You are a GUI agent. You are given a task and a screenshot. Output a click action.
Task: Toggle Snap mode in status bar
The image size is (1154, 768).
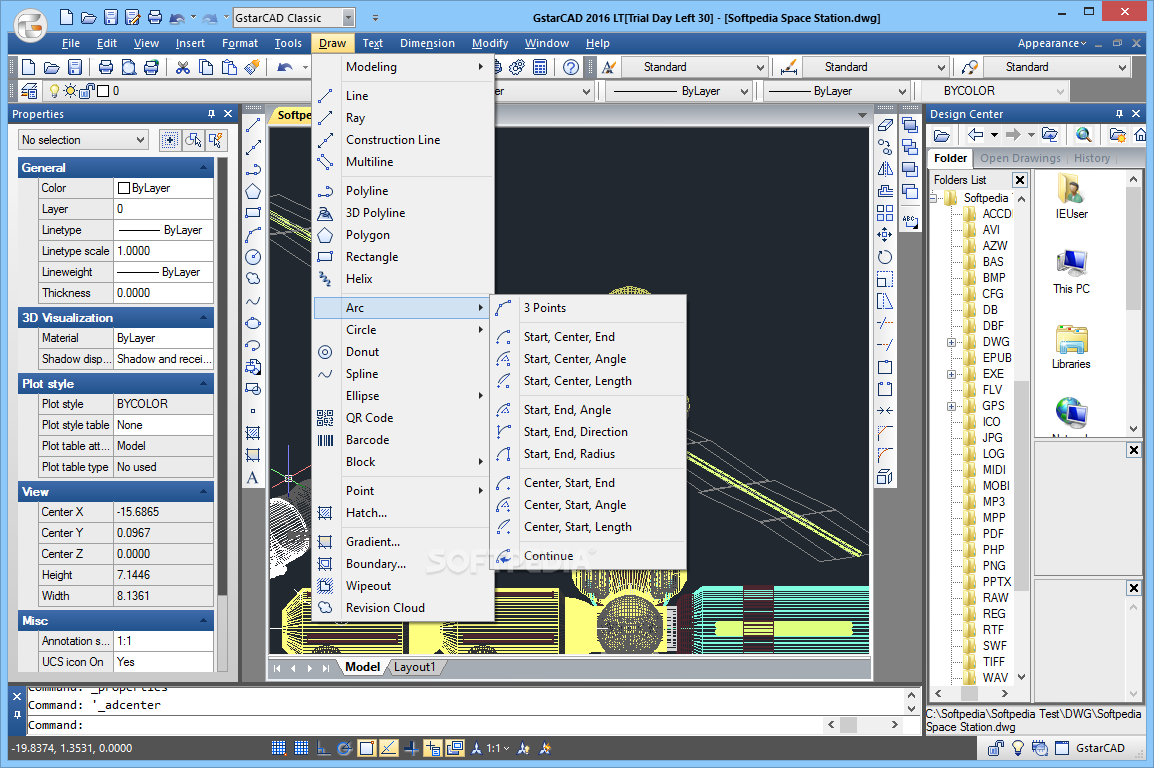tap(278, 748)
